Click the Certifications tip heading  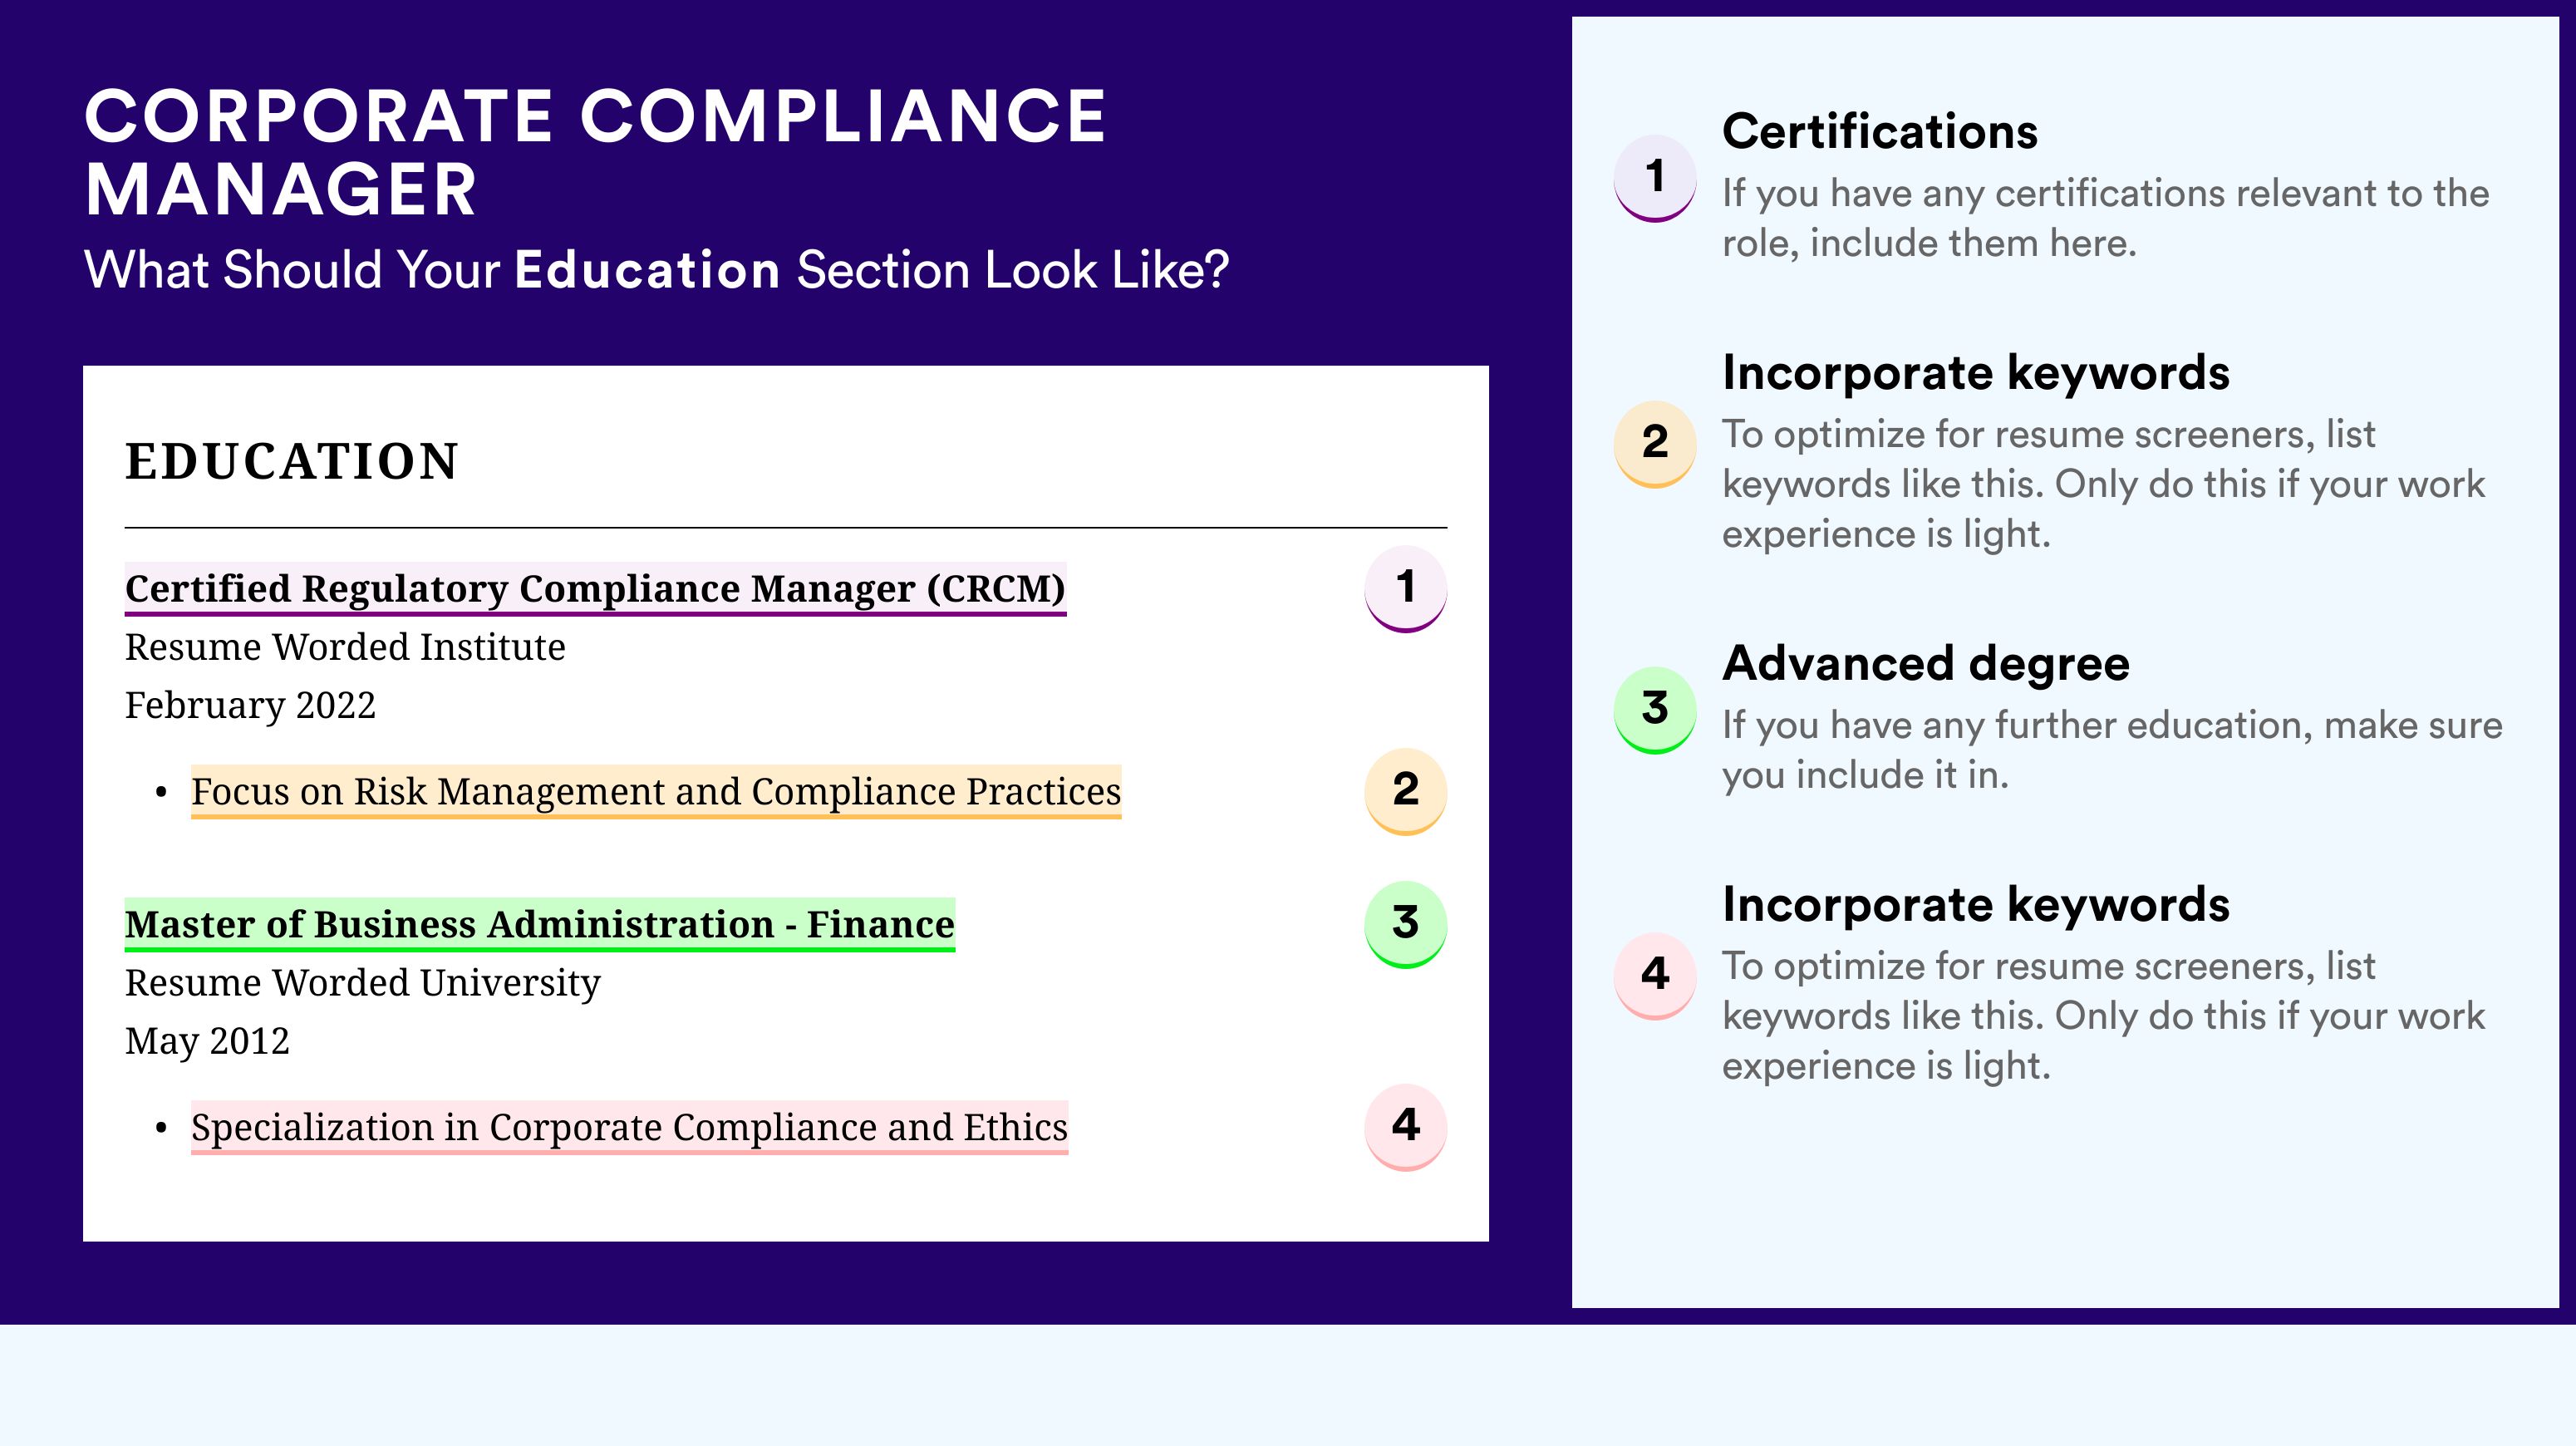1880,131
